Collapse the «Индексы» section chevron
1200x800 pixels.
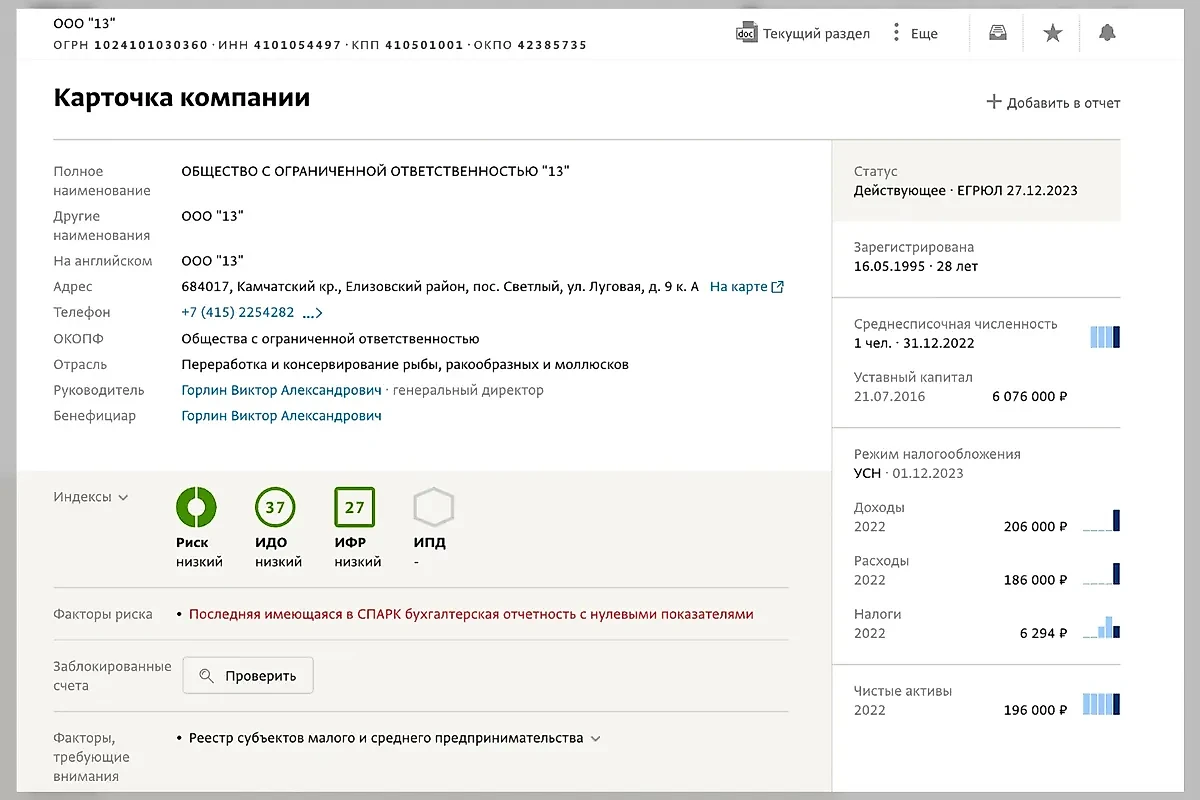pyautogui.click(x=123, y=496)
